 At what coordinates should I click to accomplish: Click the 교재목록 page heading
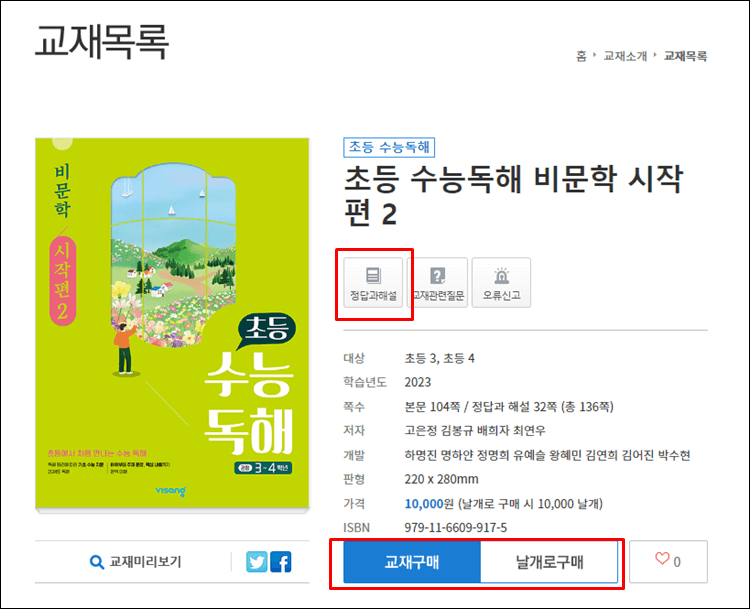click(x=102, y=42)
